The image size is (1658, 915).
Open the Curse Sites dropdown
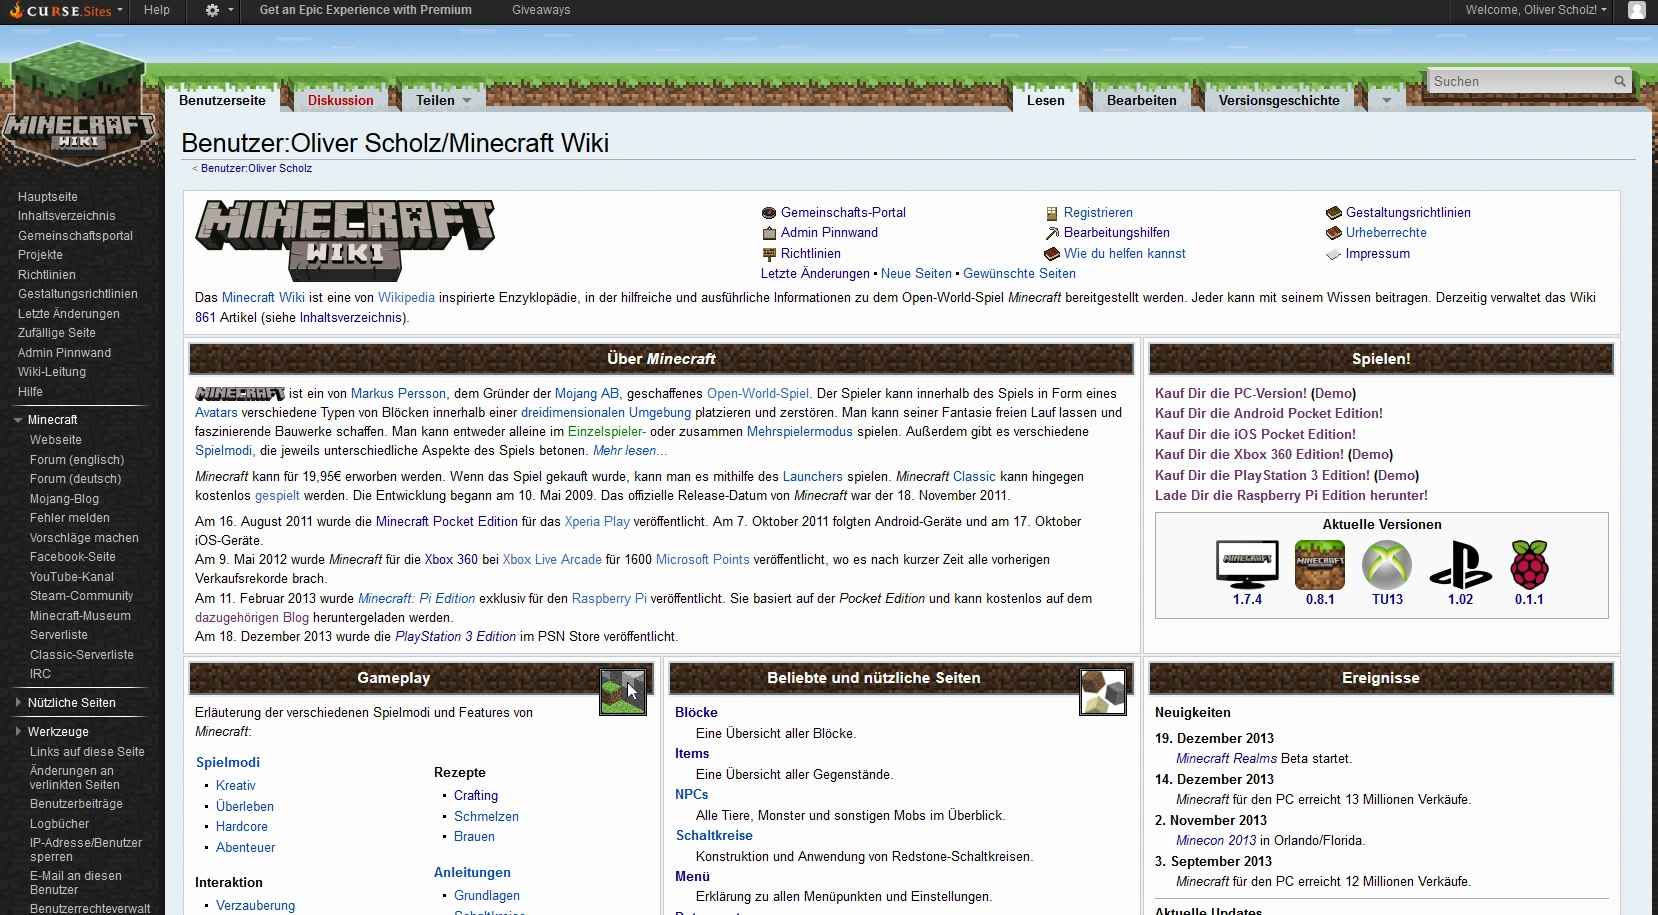point(67,10)
